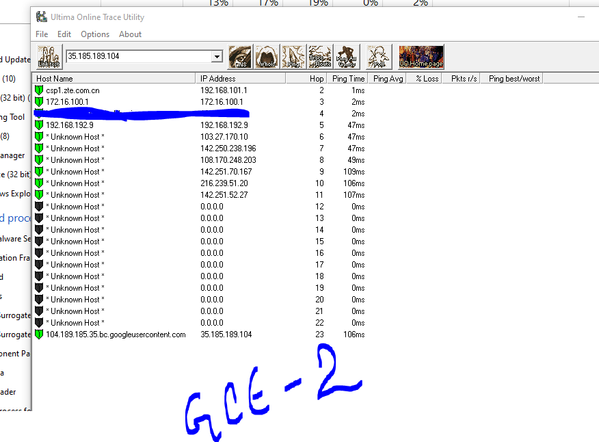Screen dimensions: 599x442
Task: Open the Options menu
Action: click(95, 34)
